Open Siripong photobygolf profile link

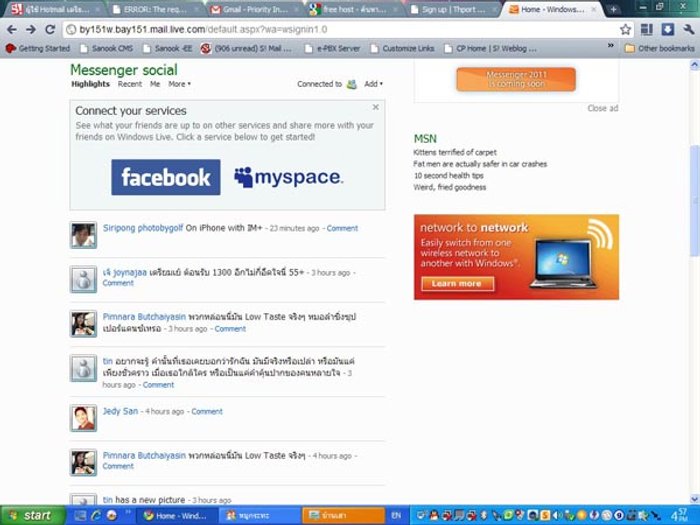[143, 228]
